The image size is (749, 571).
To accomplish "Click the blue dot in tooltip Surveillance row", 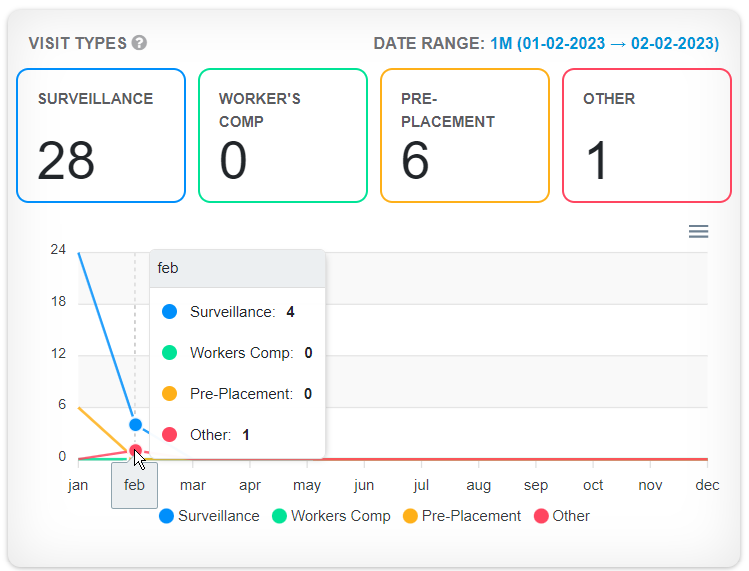I will pyautogui.click(x=169, y=312).
